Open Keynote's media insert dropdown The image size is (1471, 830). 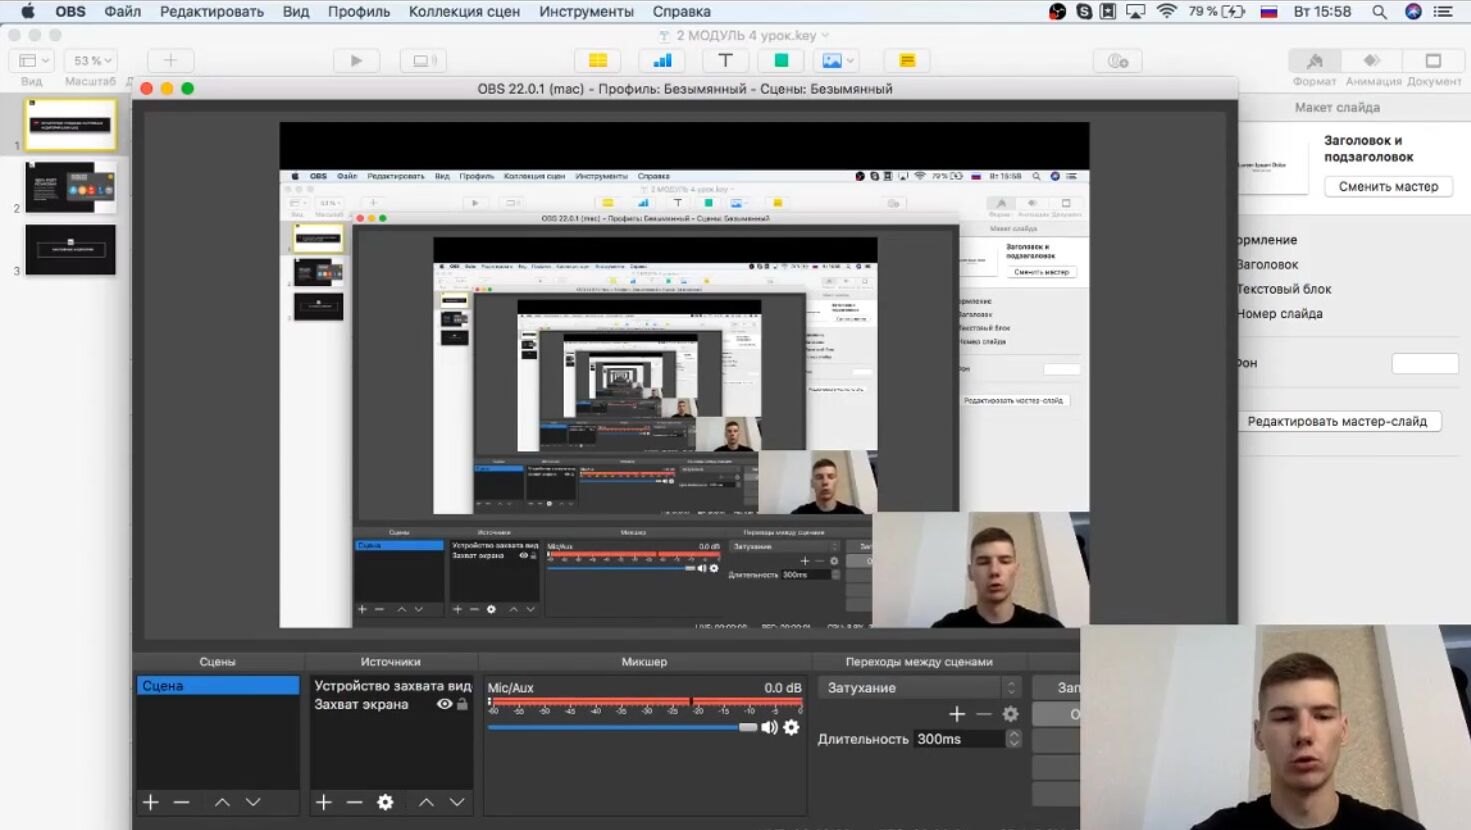tap(837, 61)
